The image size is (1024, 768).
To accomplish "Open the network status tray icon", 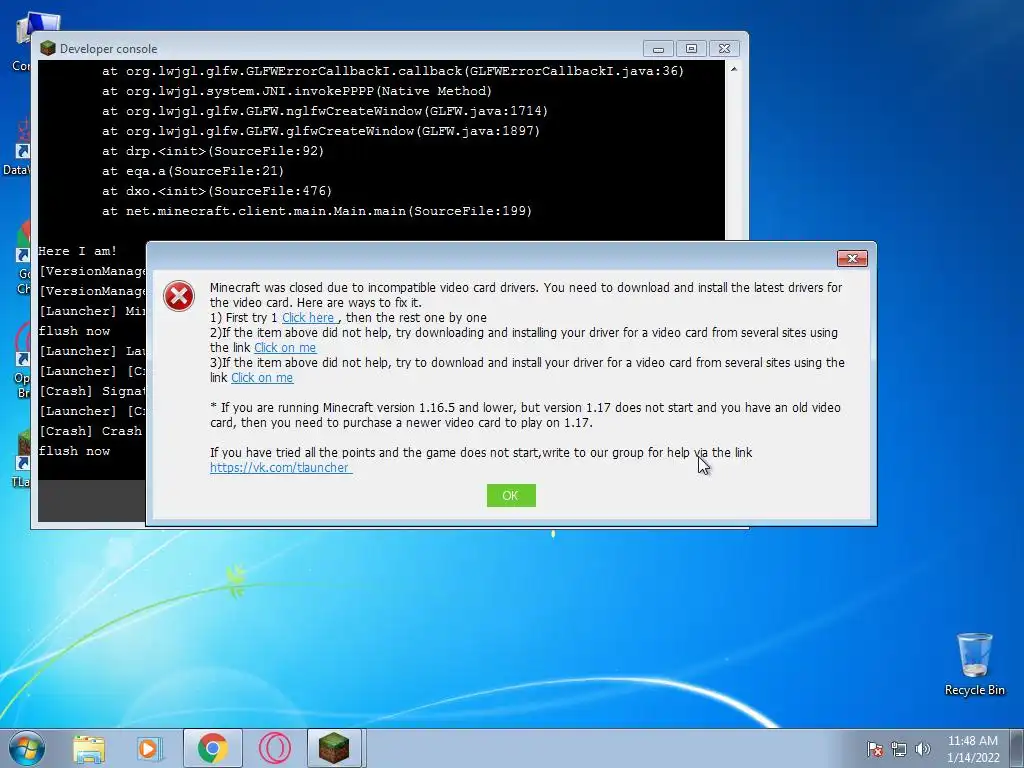I will coord(899,749).
